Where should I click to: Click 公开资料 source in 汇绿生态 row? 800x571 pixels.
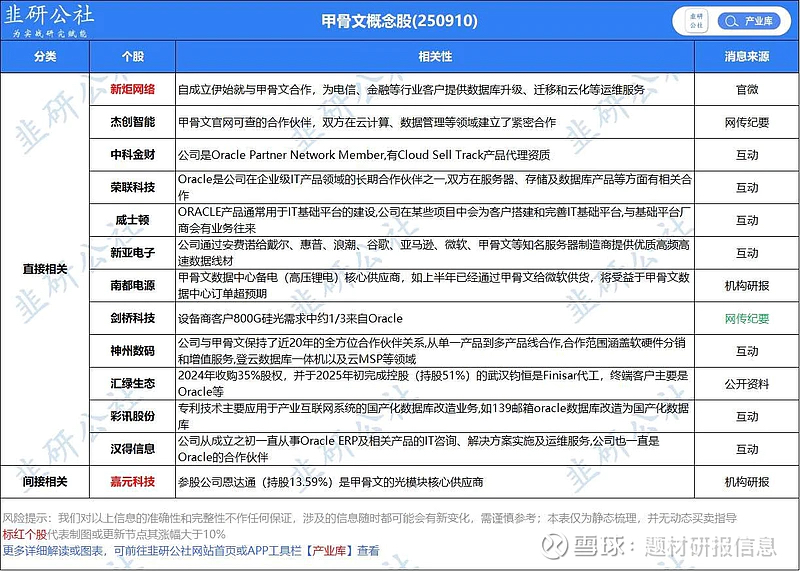(x=747, y=384)
